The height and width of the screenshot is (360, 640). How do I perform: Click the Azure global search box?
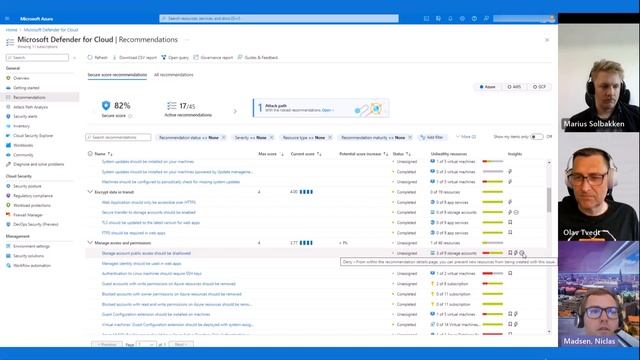point(279,18)
